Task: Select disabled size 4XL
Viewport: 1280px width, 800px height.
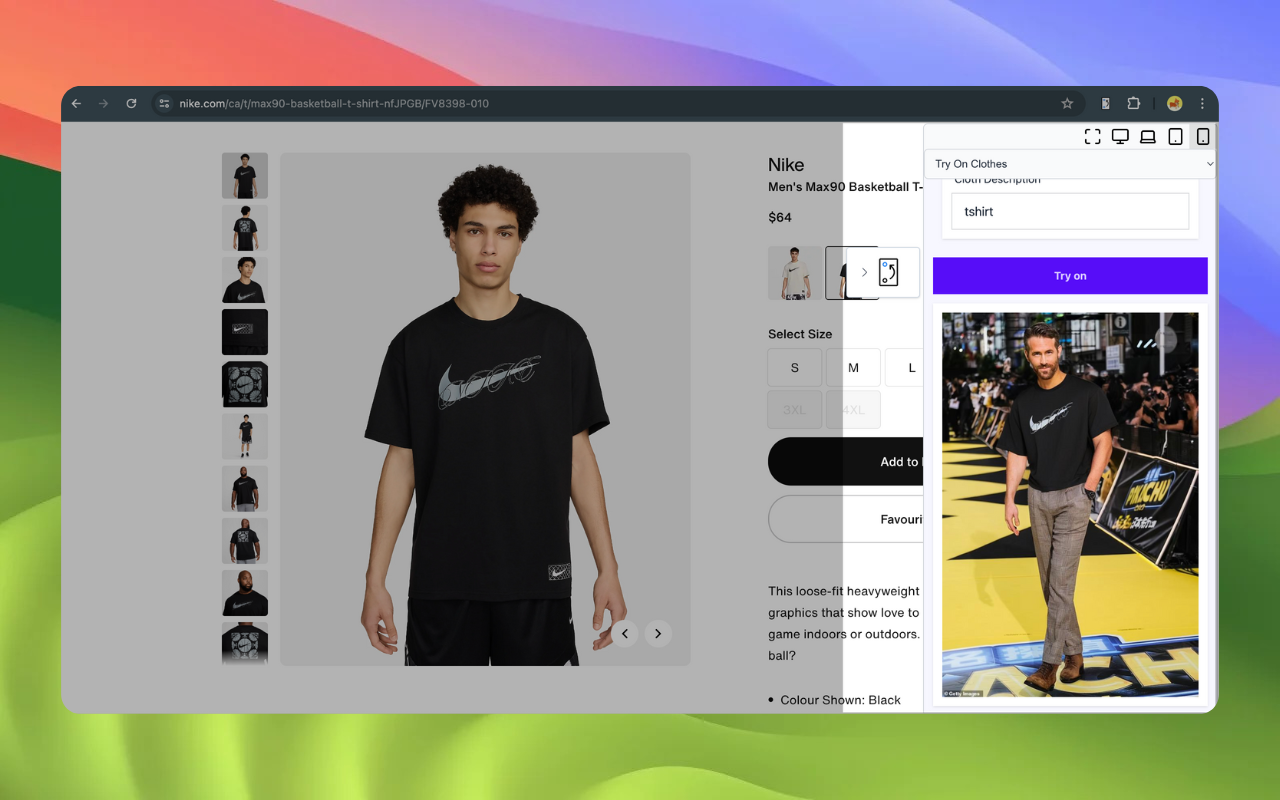Action: click(x=853, y=410)
